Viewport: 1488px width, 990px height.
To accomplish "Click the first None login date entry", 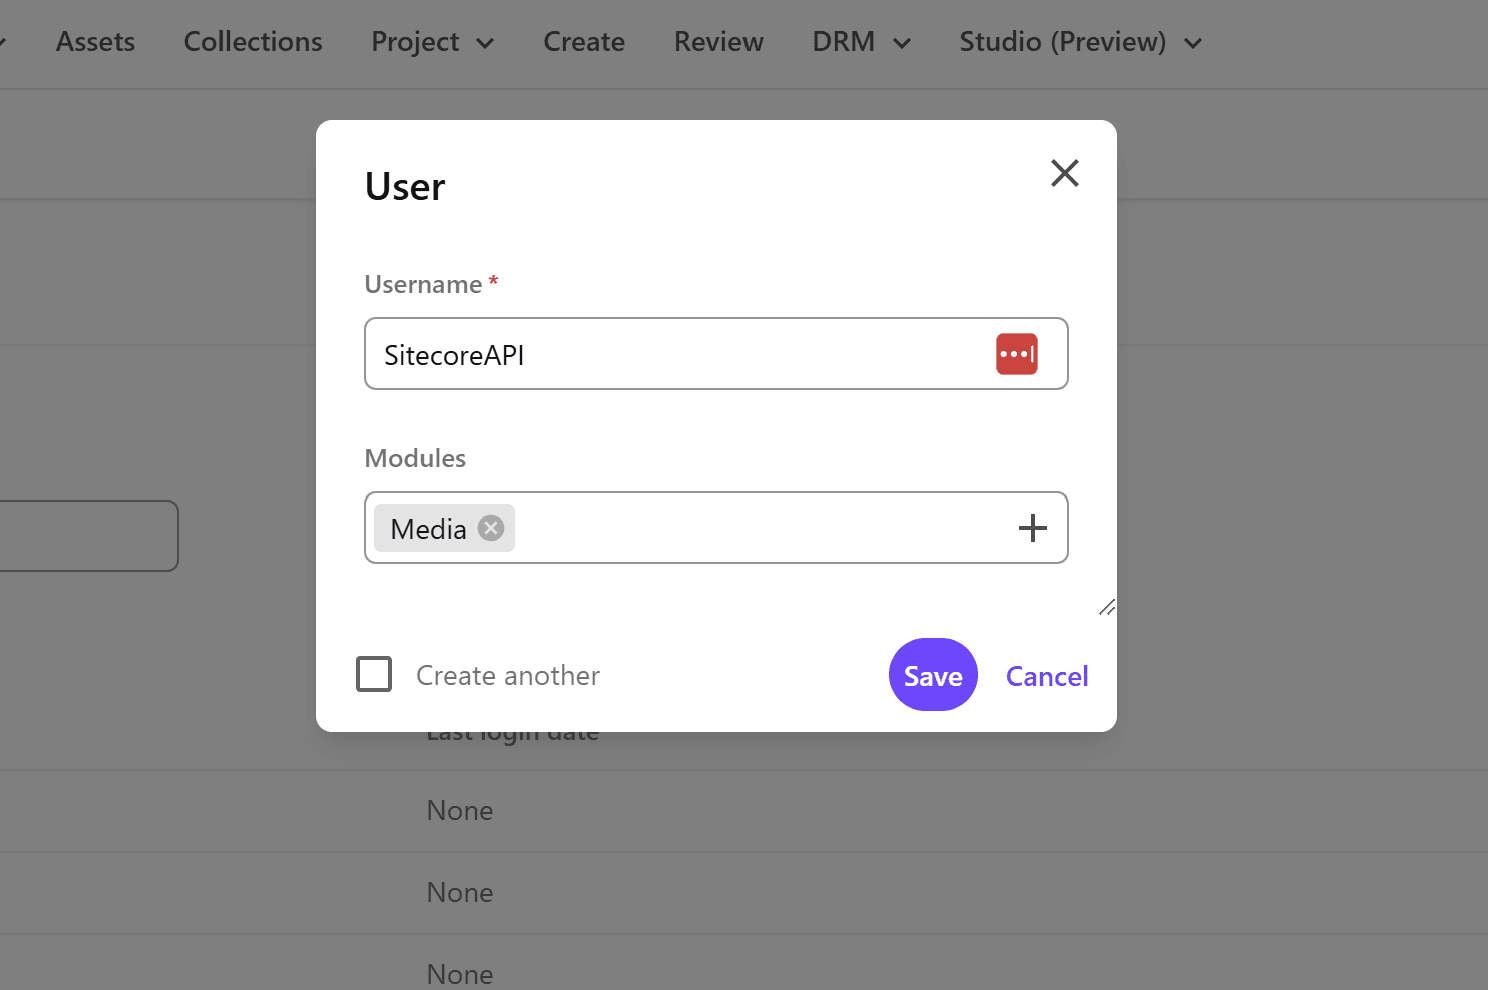I will click(x=460, y=810).
